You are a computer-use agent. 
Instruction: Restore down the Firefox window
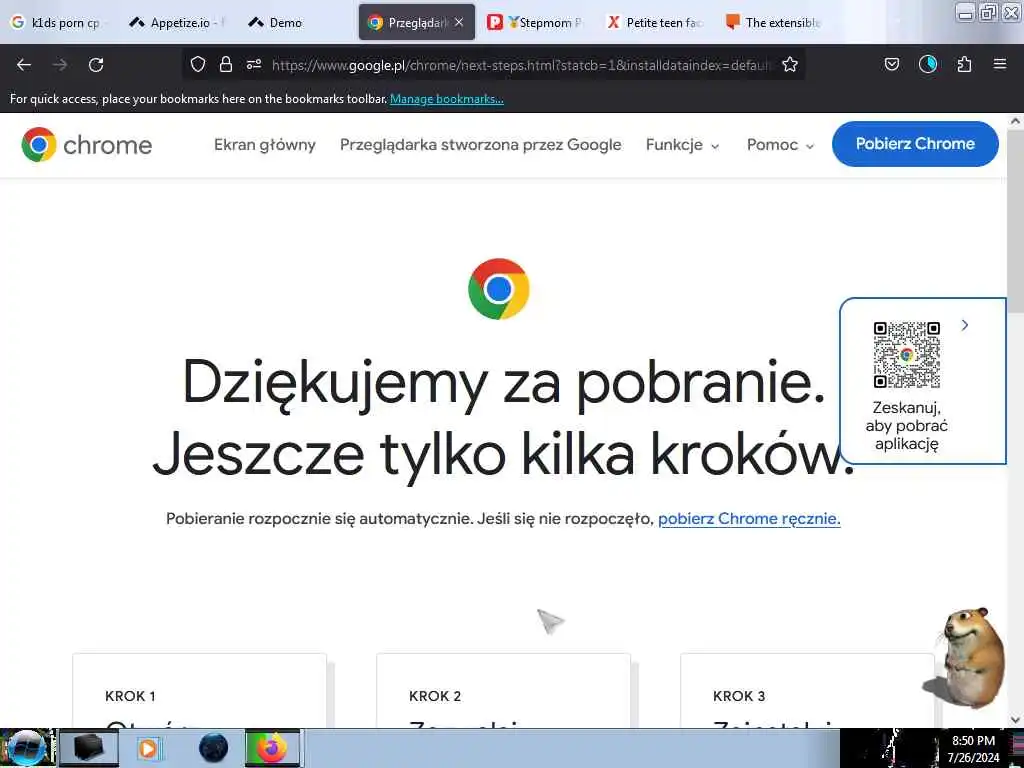click(x=989, y=12)
